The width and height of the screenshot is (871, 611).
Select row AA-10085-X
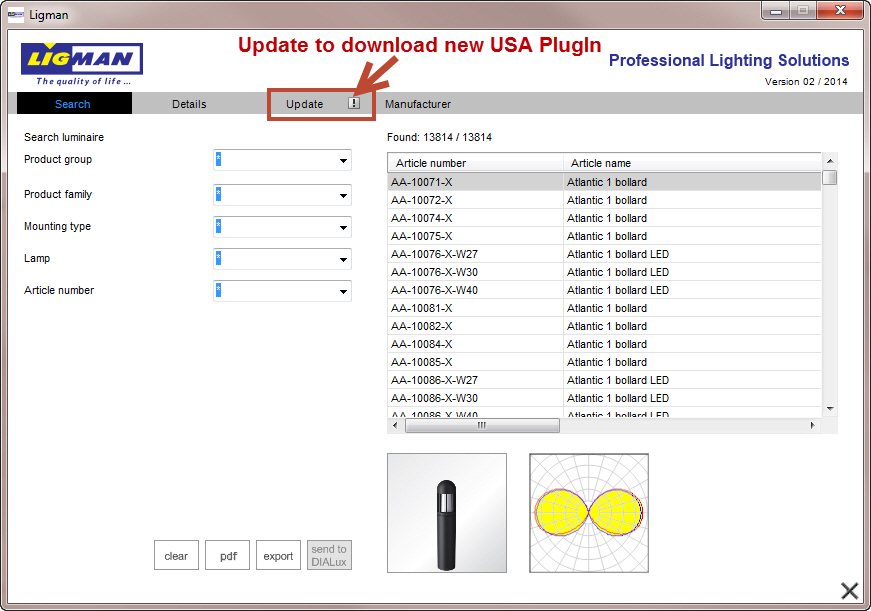point(604,362)
